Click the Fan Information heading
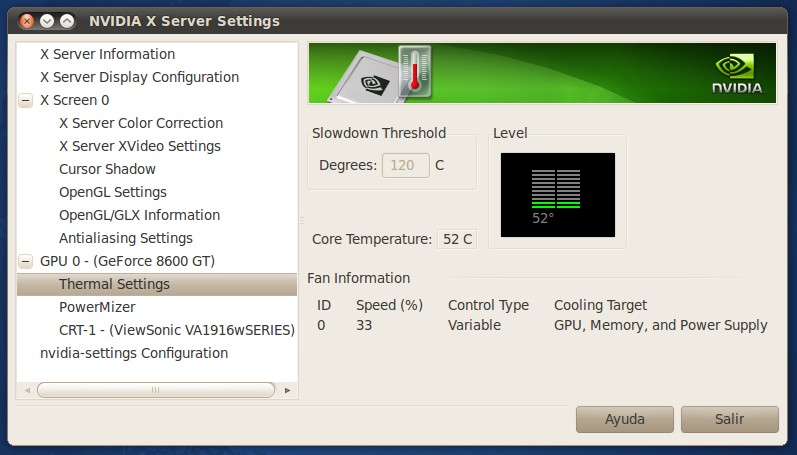797x455 pixels. click(358, 278)
